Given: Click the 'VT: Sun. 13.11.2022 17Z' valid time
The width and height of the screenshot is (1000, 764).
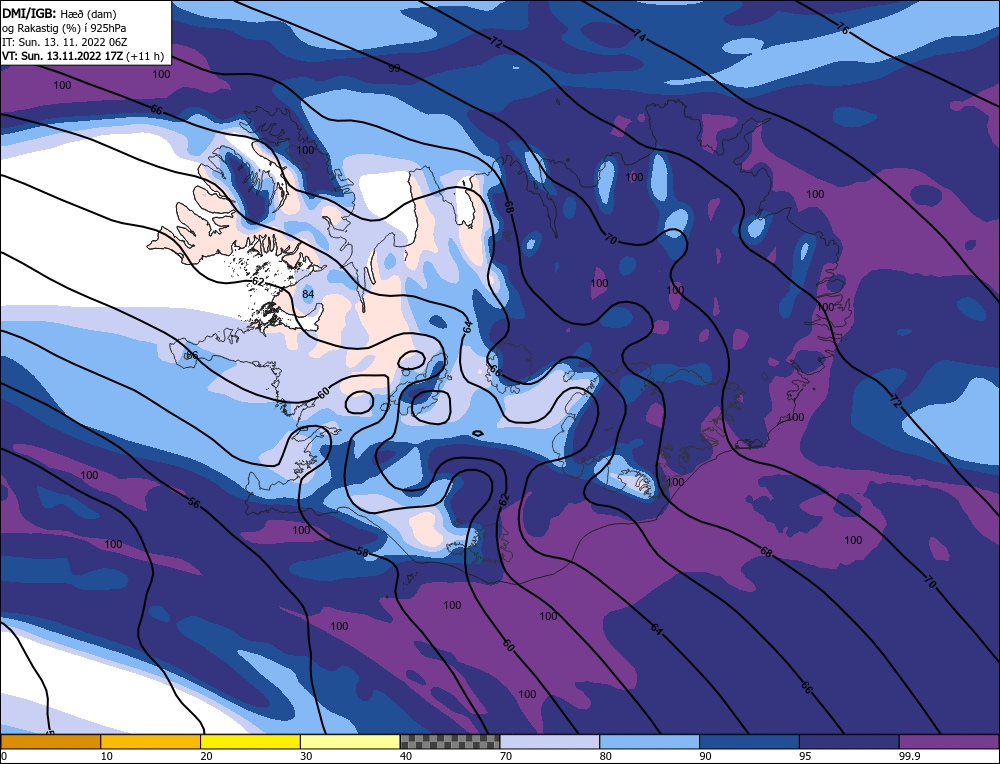Looking at the screenshot, I should [x=62, y=56].
